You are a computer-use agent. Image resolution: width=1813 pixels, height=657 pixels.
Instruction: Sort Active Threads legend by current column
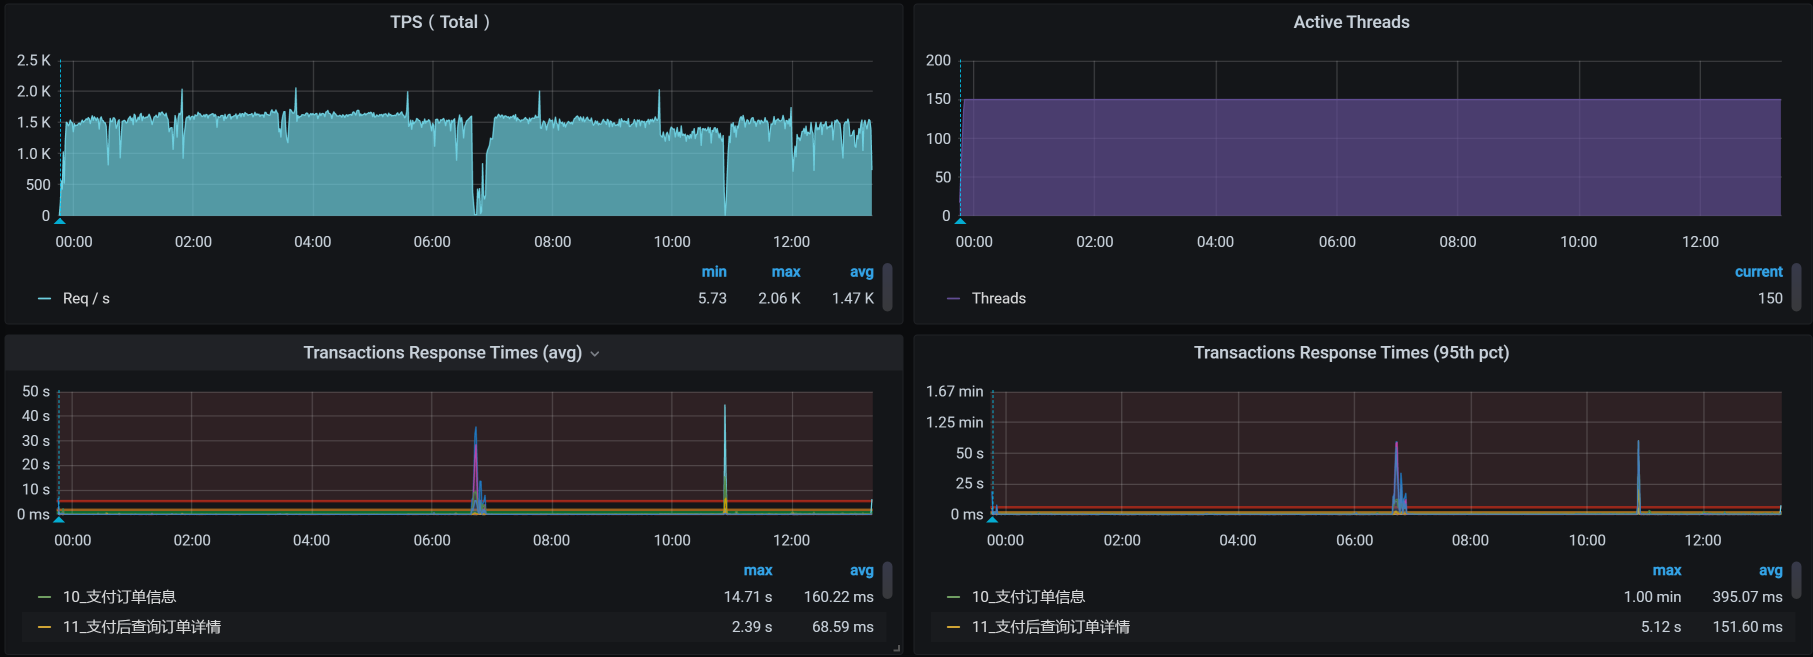click(x=1758, y=272)
